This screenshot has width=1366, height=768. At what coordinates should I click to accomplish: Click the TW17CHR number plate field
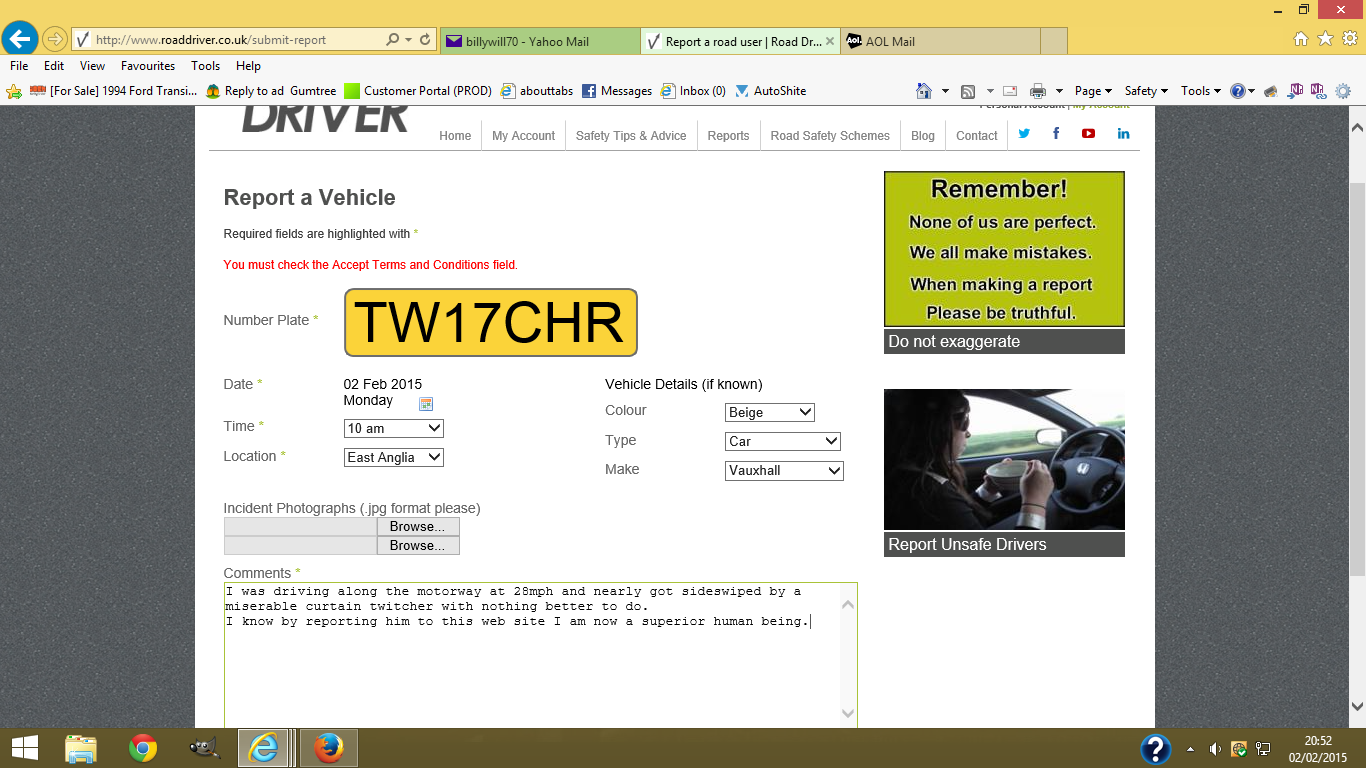point(491,322)
